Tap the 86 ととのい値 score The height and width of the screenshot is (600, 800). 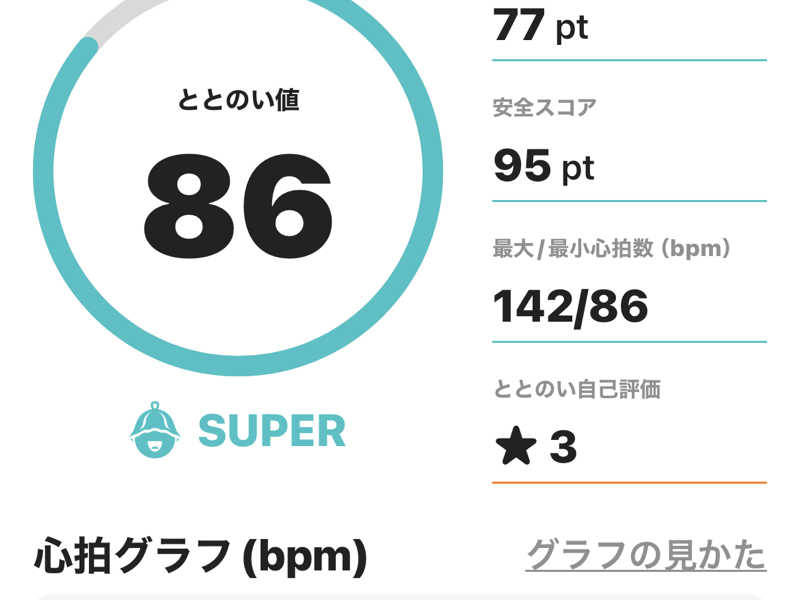click(238, 206)
